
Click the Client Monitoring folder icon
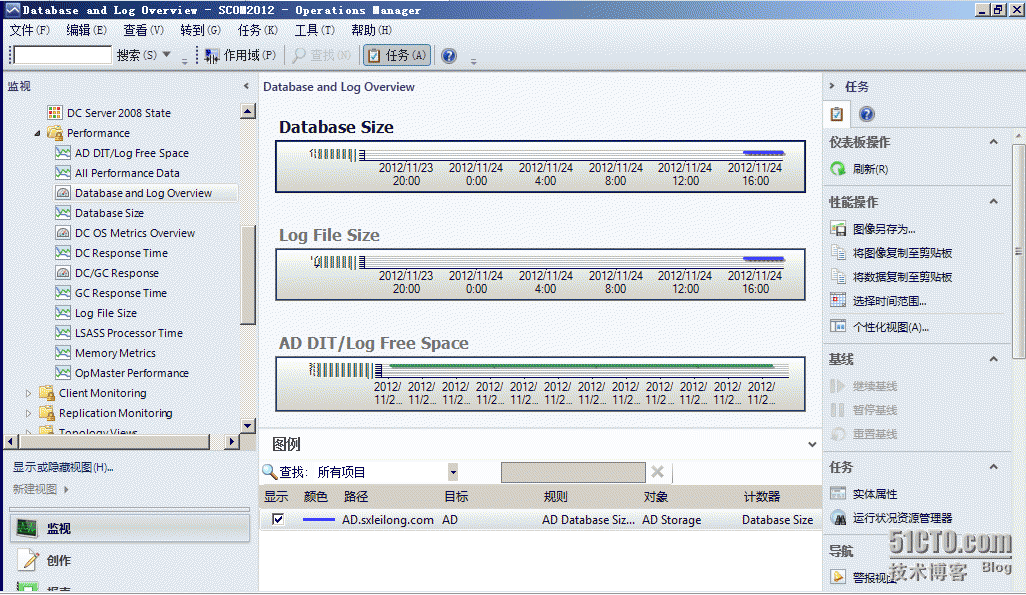coord(46,393)
